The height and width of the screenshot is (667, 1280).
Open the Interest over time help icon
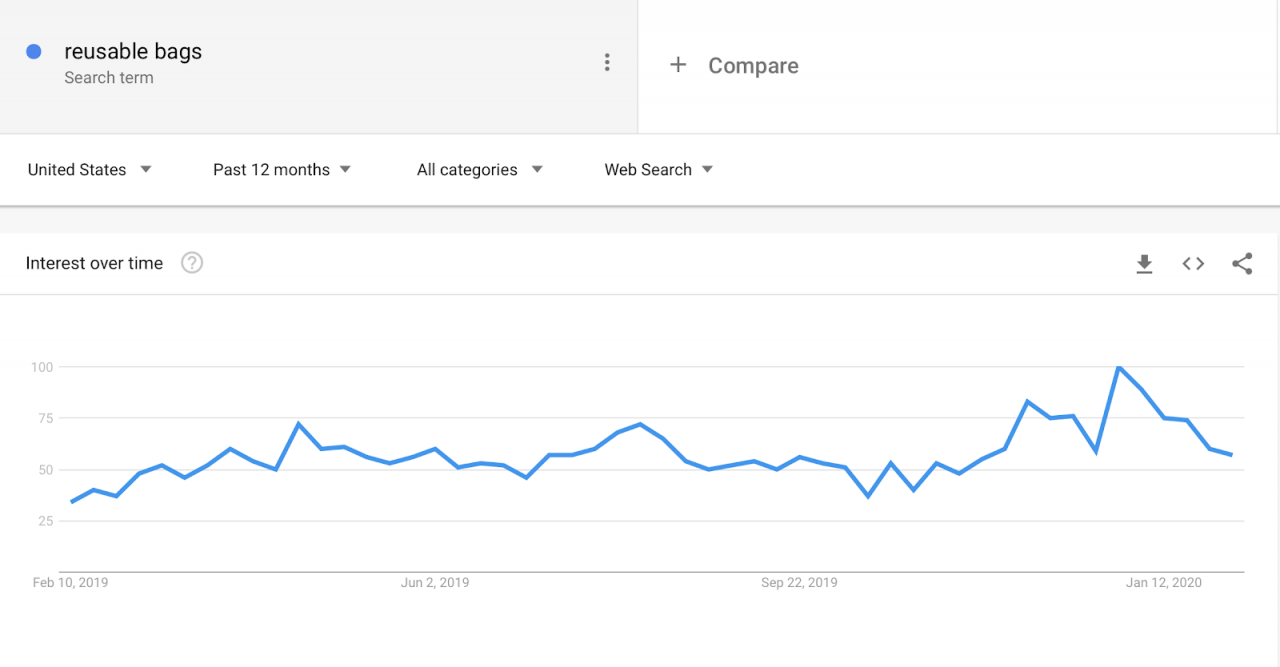[192, 263]
